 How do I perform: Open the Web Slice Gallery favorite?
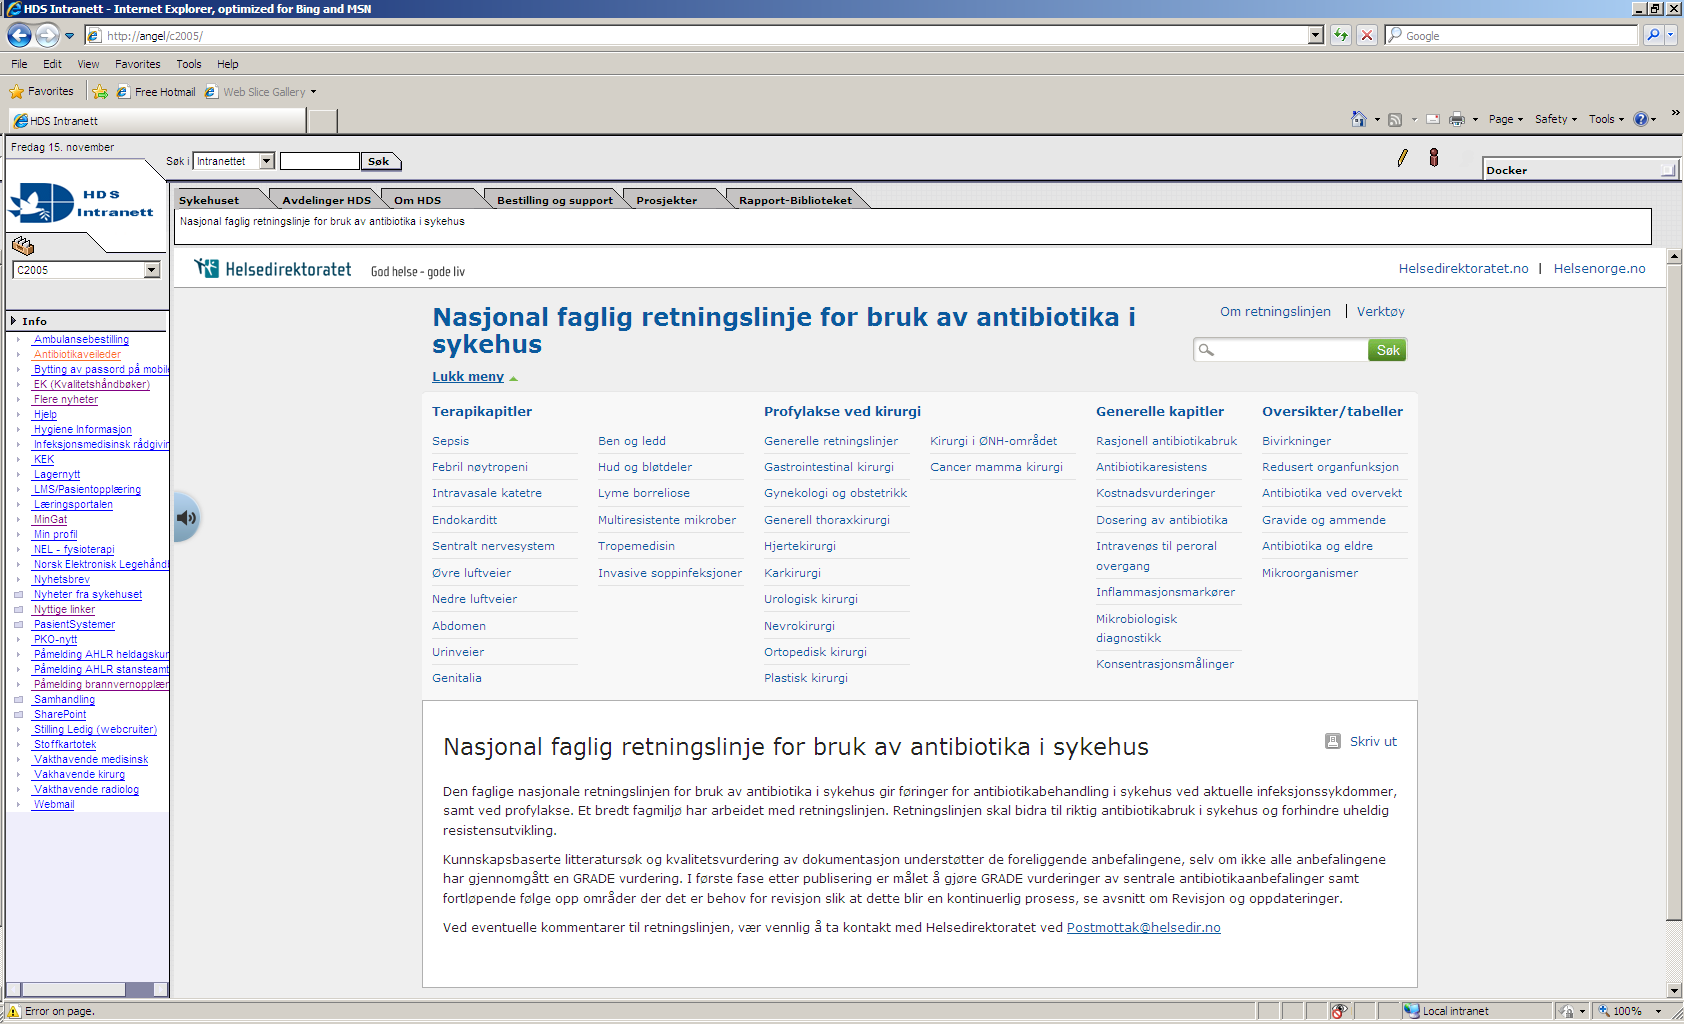pyautogui.click(x=260, y=92)
